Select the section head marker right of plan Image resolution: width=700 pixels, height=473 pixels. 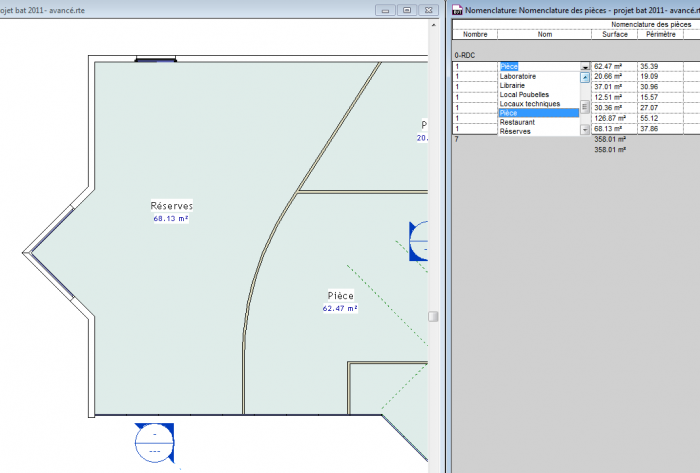click(x=419, y=240)
